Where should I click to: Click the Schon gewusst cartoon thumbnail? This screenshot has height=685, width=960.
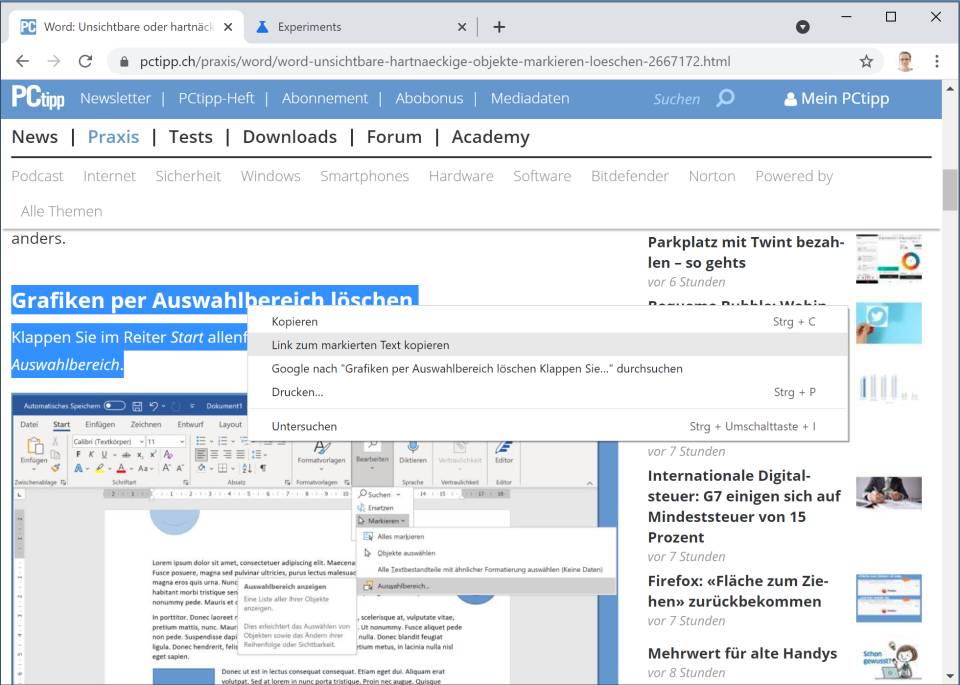(x=888, y=662)
